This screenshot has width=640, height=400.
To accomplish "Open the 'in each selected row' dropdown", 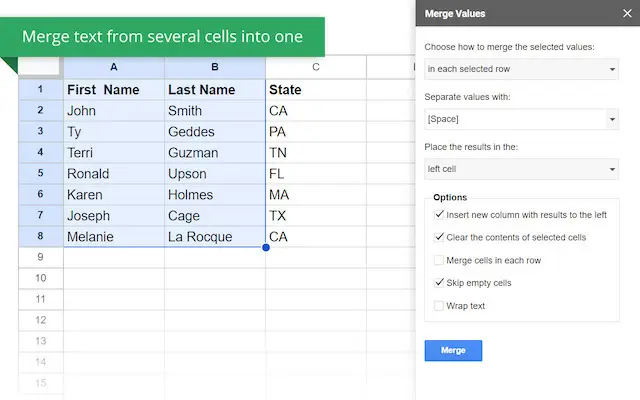I will (x=521, y=69).
